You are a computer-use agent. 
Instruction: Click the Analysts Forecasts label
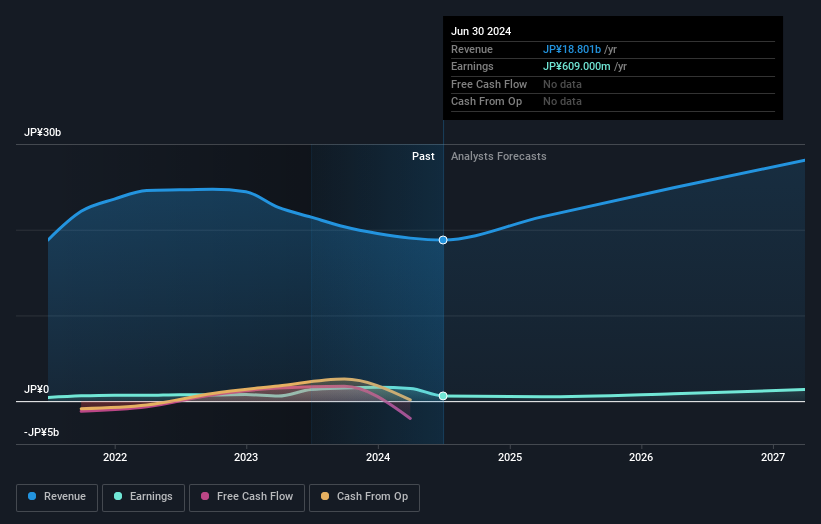point(498,156)
